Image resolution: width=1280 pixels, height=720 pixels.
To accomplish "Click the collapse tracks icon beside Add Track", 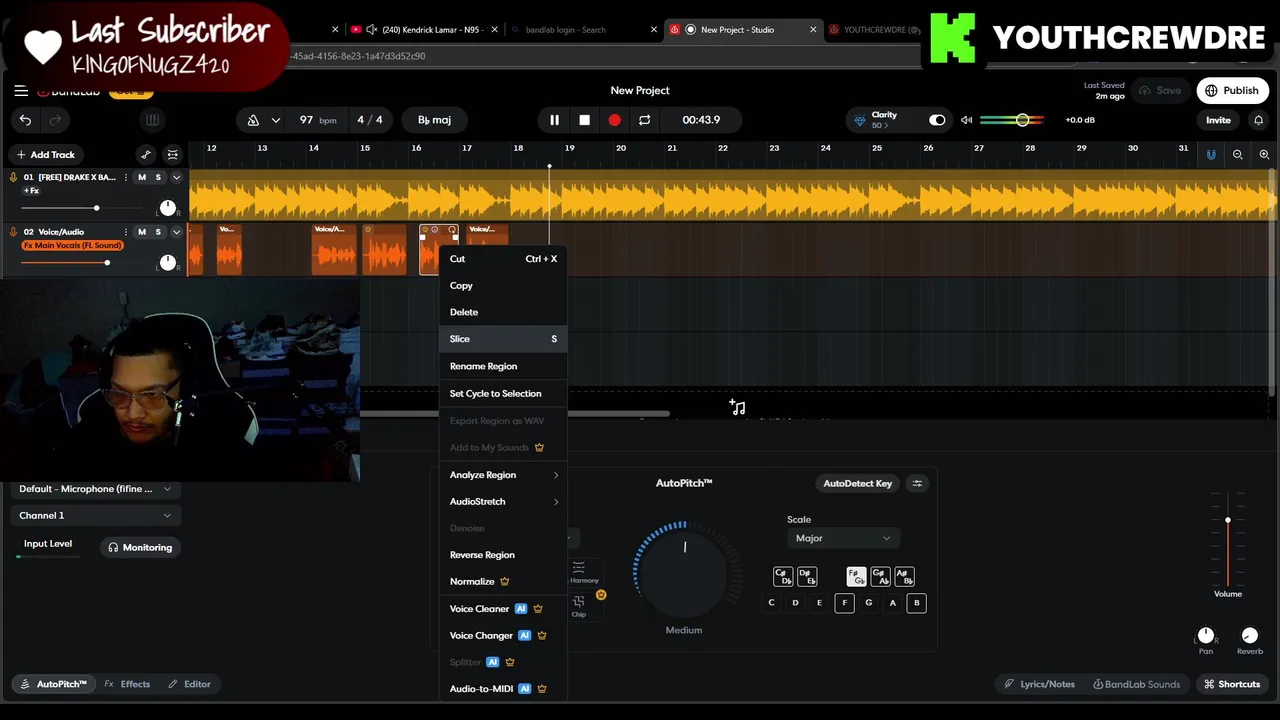I will pyautogui.click(x=173, y=155).
